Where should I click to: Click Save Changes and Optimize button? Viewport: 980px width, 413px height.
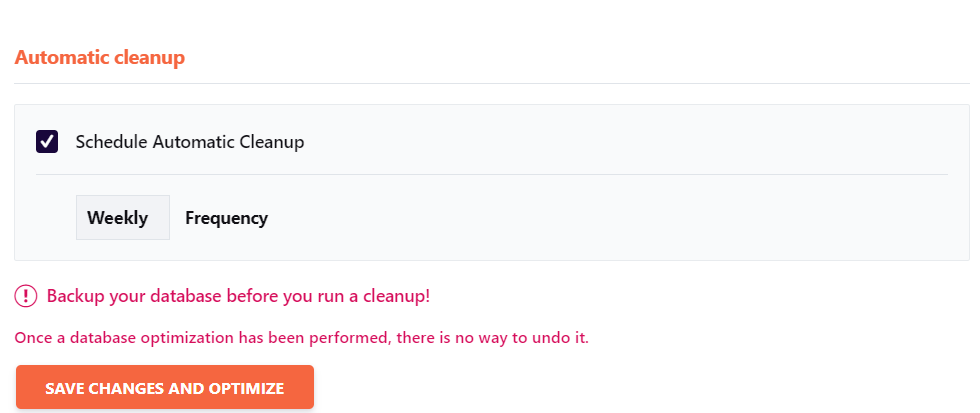pyautogui.click(x=165, y=387)
